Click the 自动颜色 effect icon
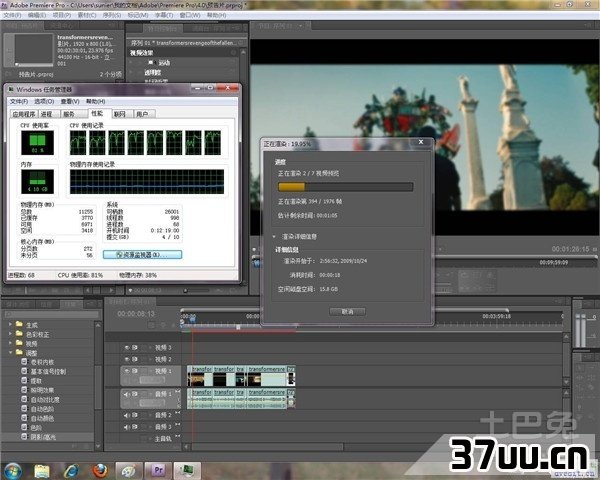 click(x=24, y=418)
